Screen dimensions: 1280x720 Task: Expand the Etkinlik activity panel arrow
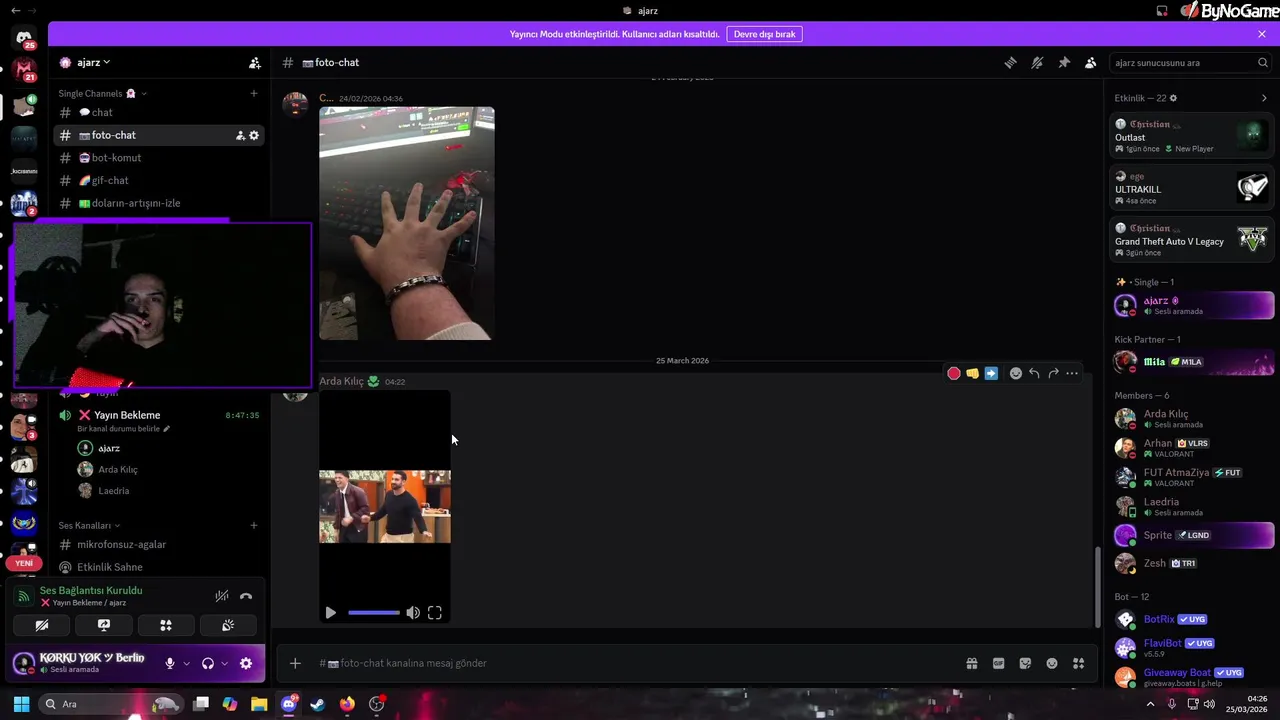tap(1264, 98)
